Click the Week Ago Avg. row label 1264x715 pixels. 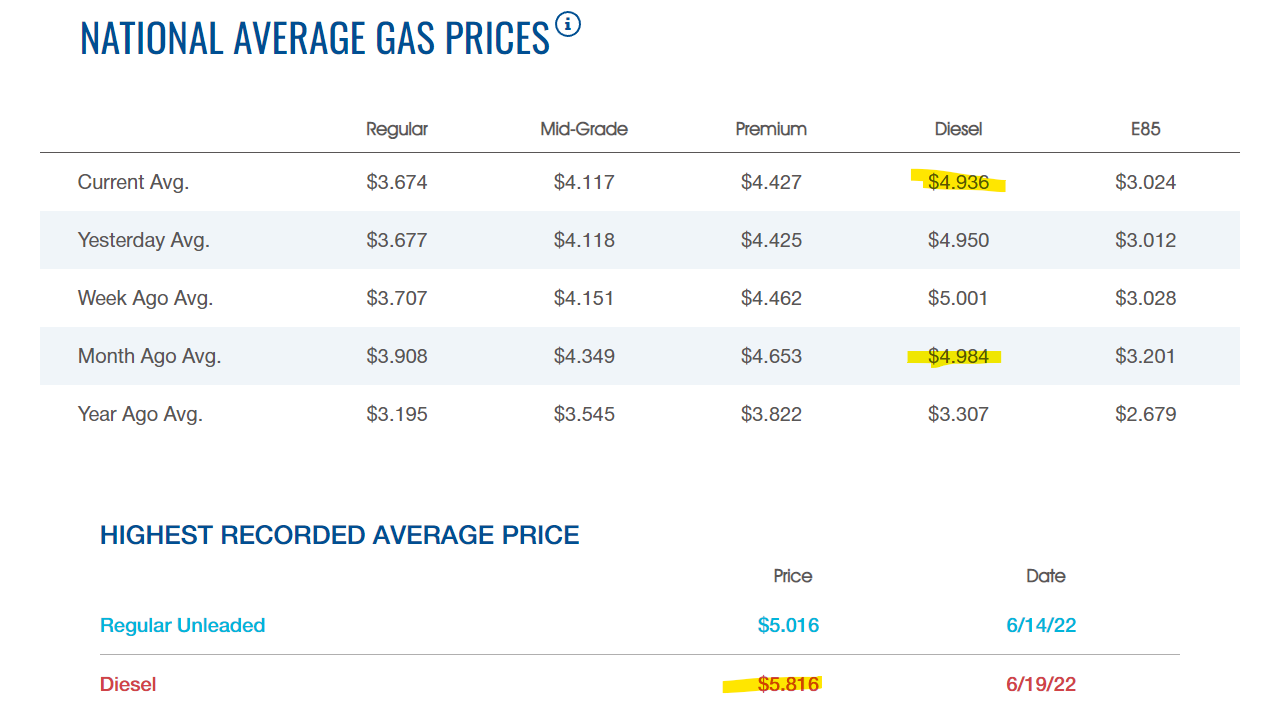tap(146, 298)
